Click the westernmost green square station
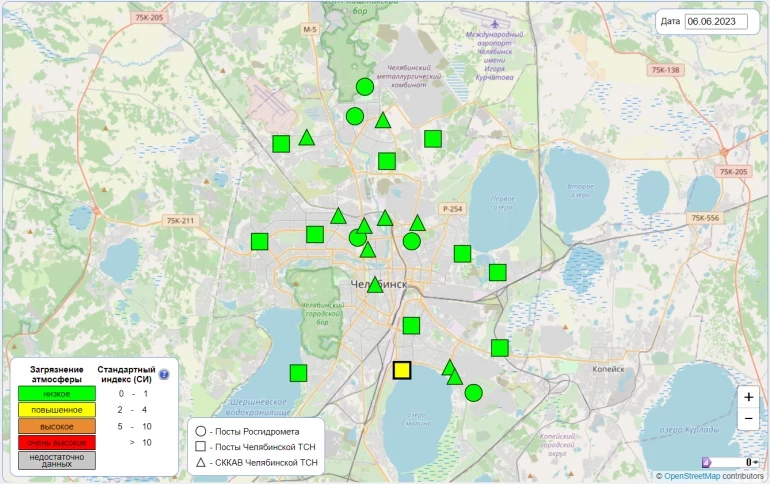 tap(260, 241)
